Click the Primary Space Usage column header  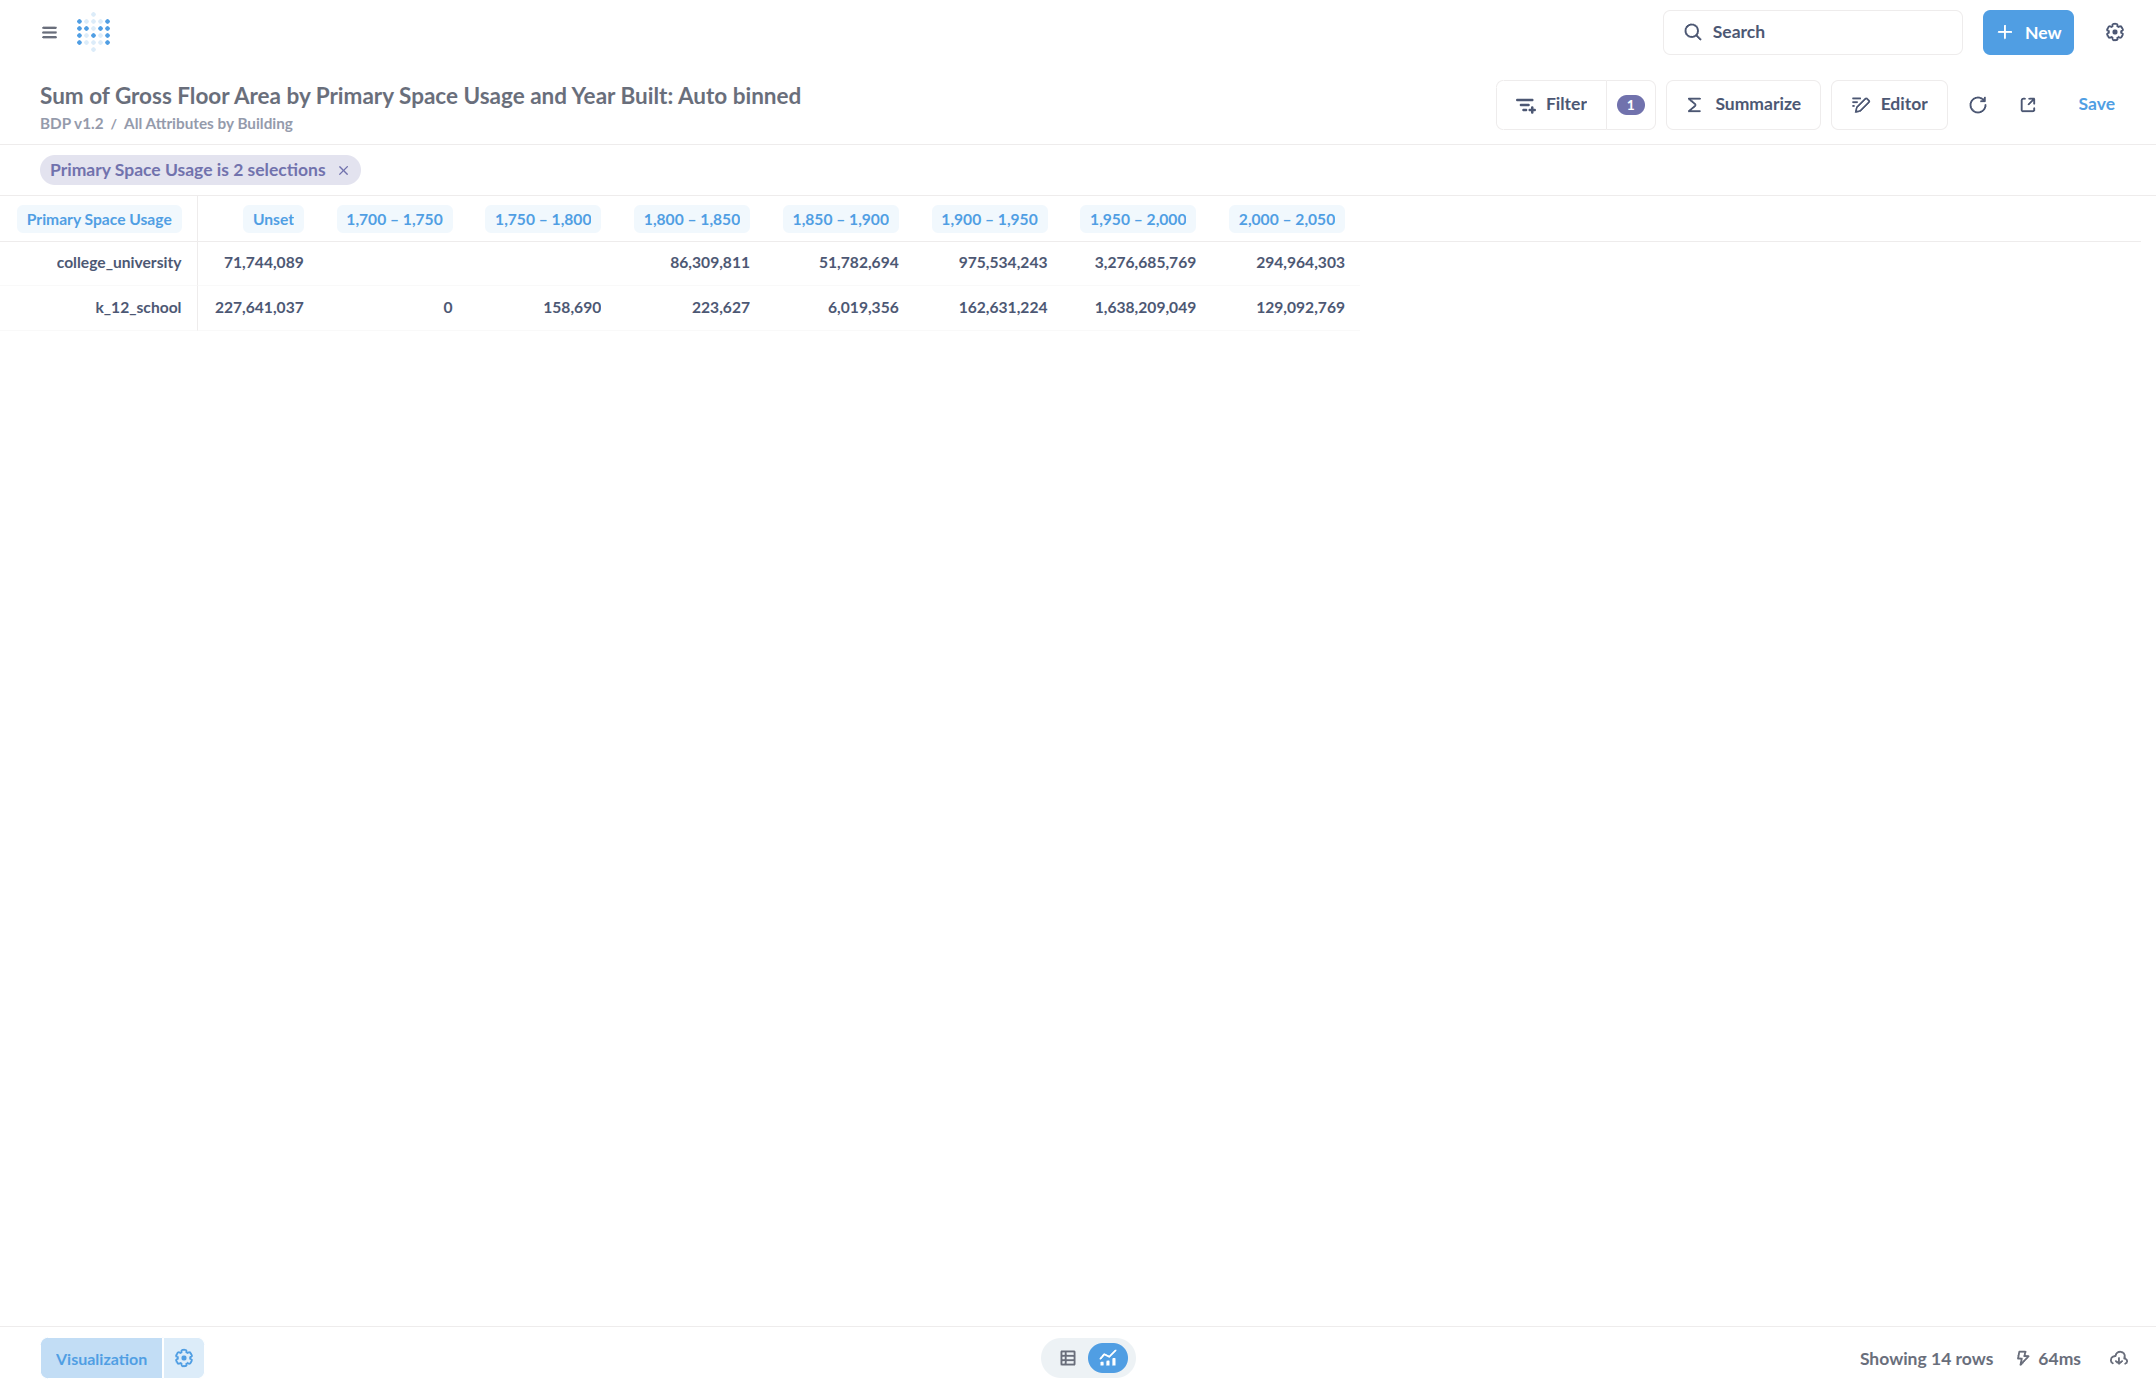click(x=99, y=219)
